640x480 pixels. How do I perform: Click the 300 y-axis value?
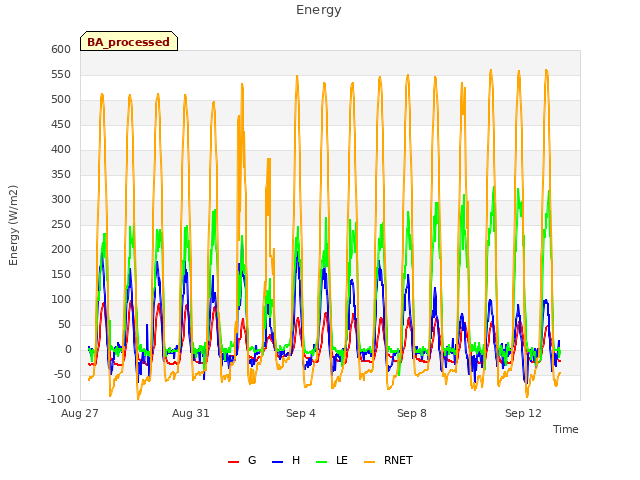(x=61, y=200)
